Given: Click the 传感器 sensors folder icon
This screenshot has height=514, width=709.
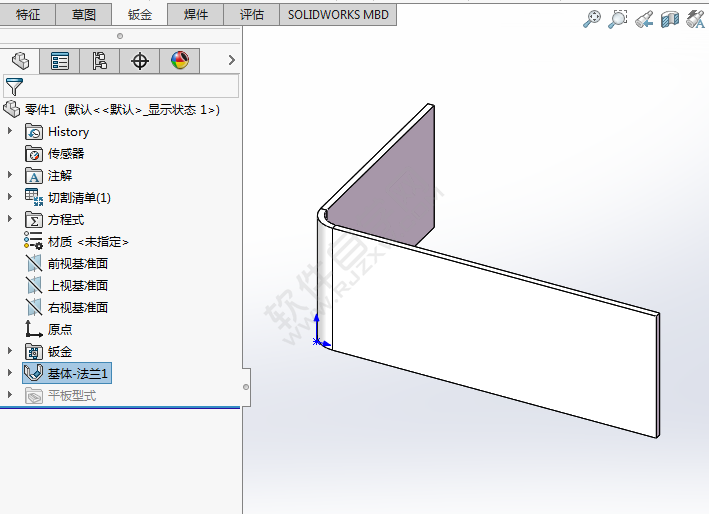Looking at the screenshot, I should 34,154.
